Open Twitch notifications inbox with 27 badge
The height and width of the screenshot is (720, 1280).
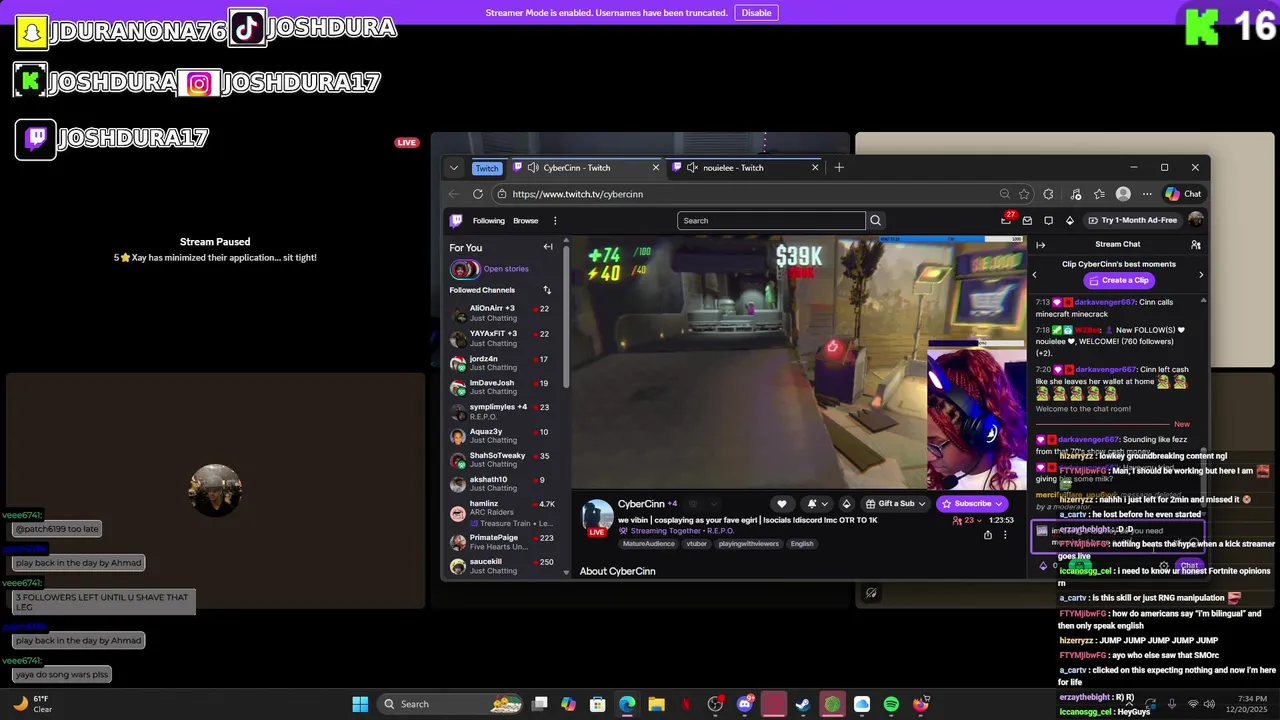pos(1006,220)
